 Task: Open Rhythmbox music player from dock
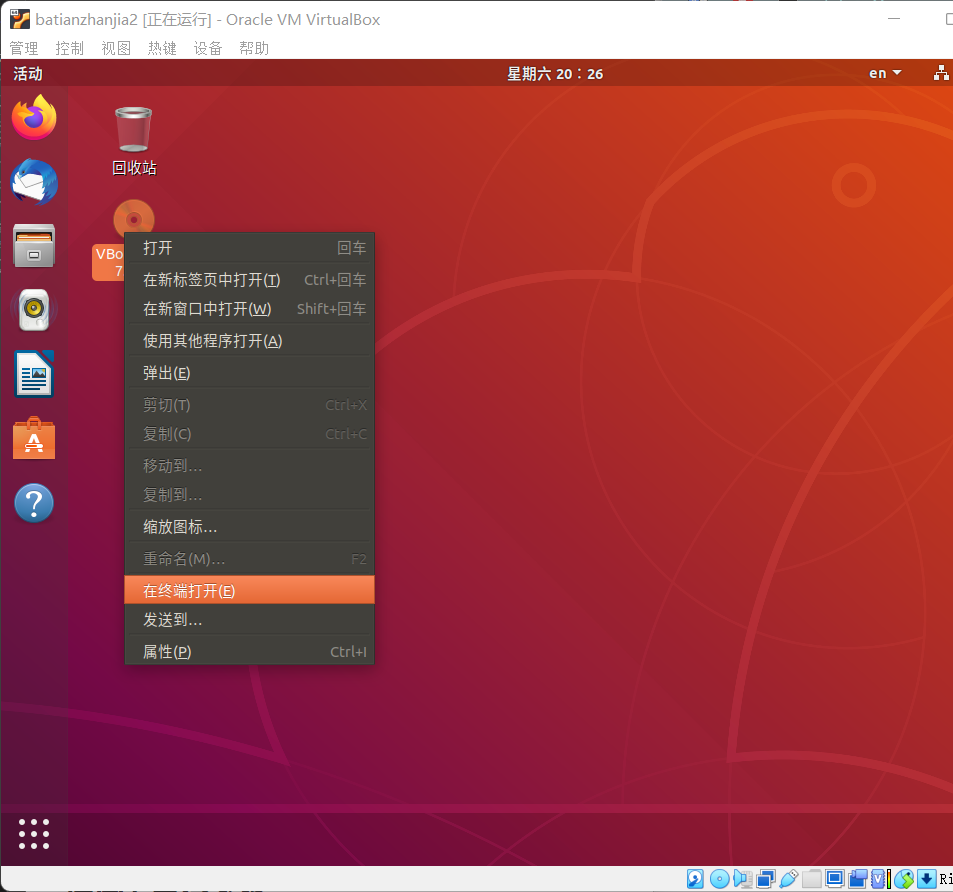pyautogui.click(x=34, y=310)
